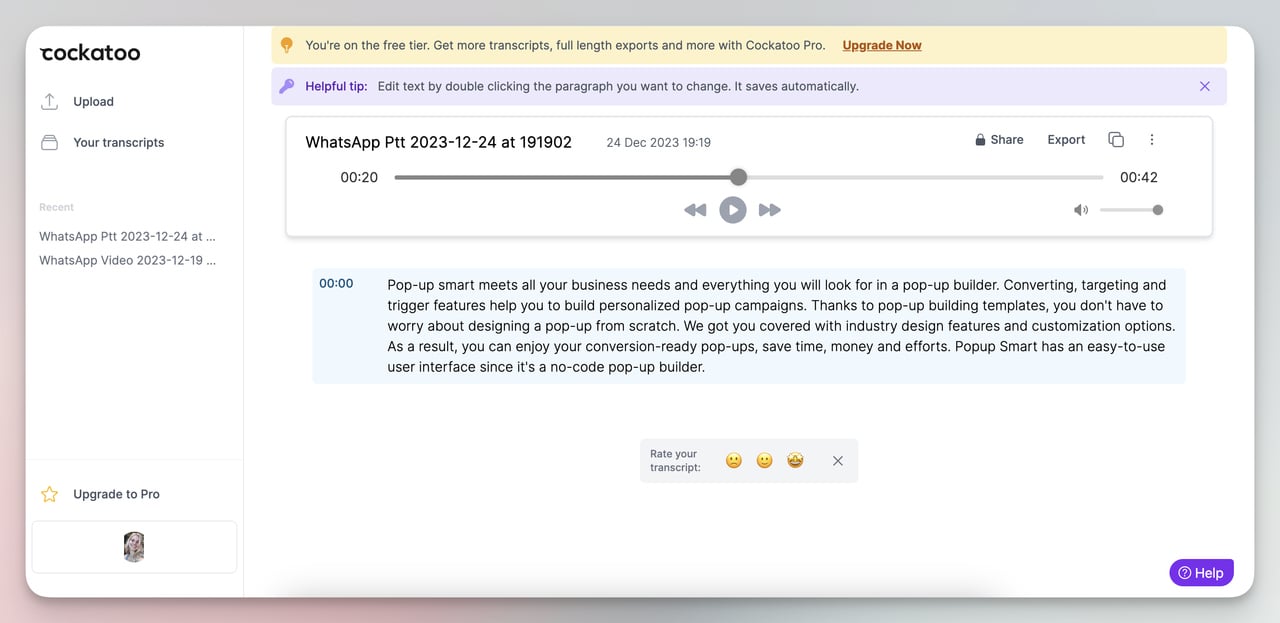Dismiss the helpful tip banner
Image resolution: width=1280 pixels, height=623 pixels.
click(x=1204, y=86)
